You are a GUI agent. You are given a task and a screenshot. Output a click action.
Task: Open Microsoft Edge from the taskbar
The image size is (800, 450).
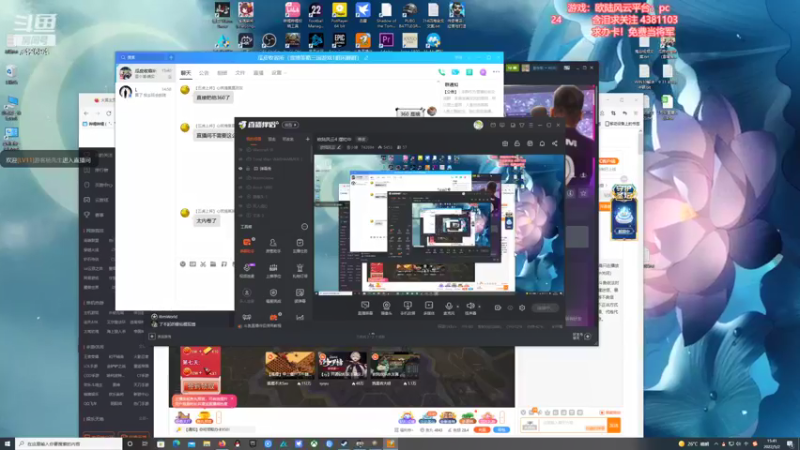coord(176,444)
